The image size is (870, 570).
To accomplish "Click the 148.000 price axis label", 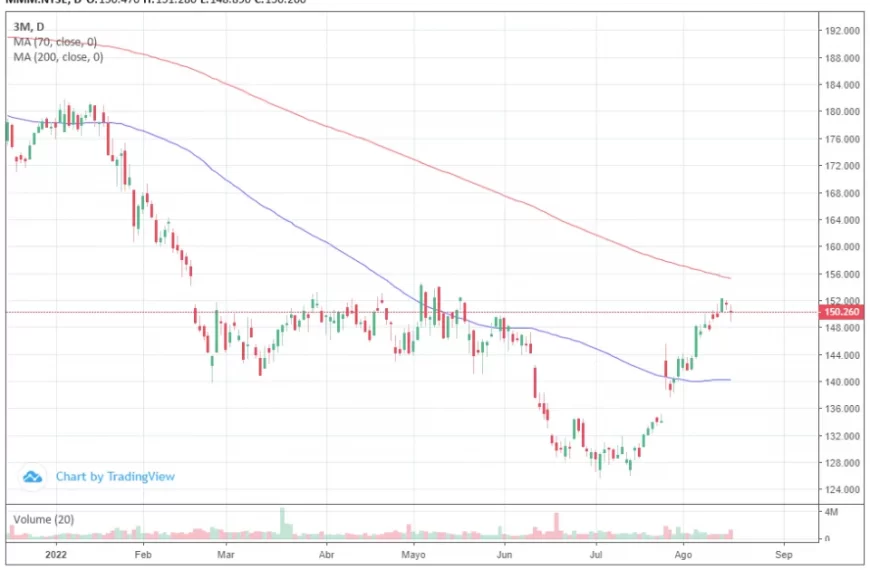I will tap(842, 327).
